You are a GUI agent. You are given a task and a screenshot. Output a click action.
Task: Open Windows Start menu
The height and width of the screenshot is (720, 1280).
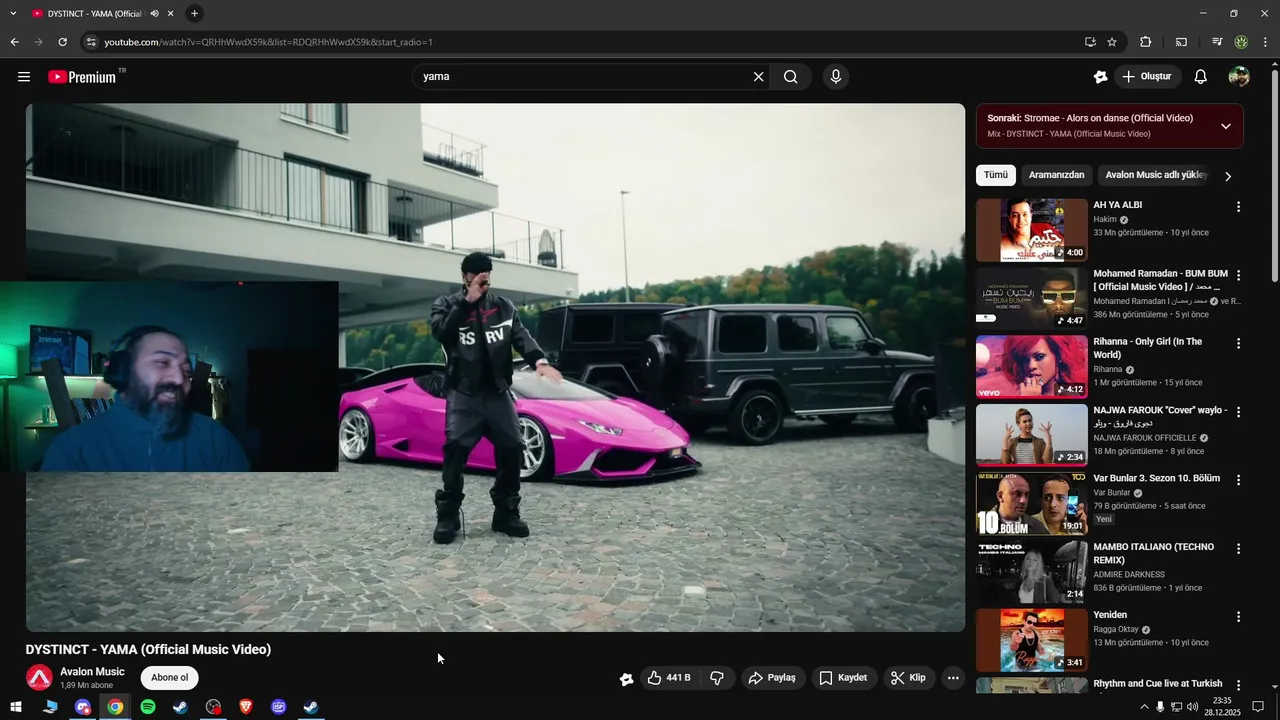[x=16, y=707]
